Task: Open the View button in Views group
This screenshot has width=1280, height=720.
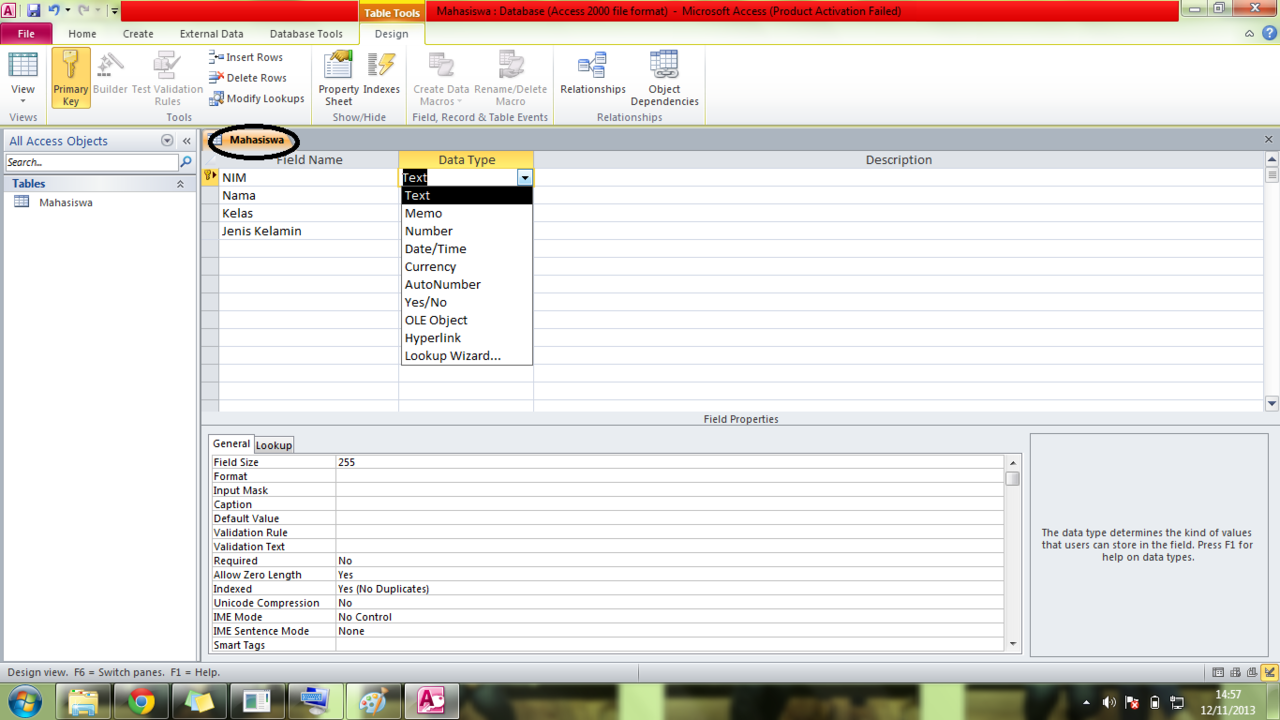Action: (23, 78)
